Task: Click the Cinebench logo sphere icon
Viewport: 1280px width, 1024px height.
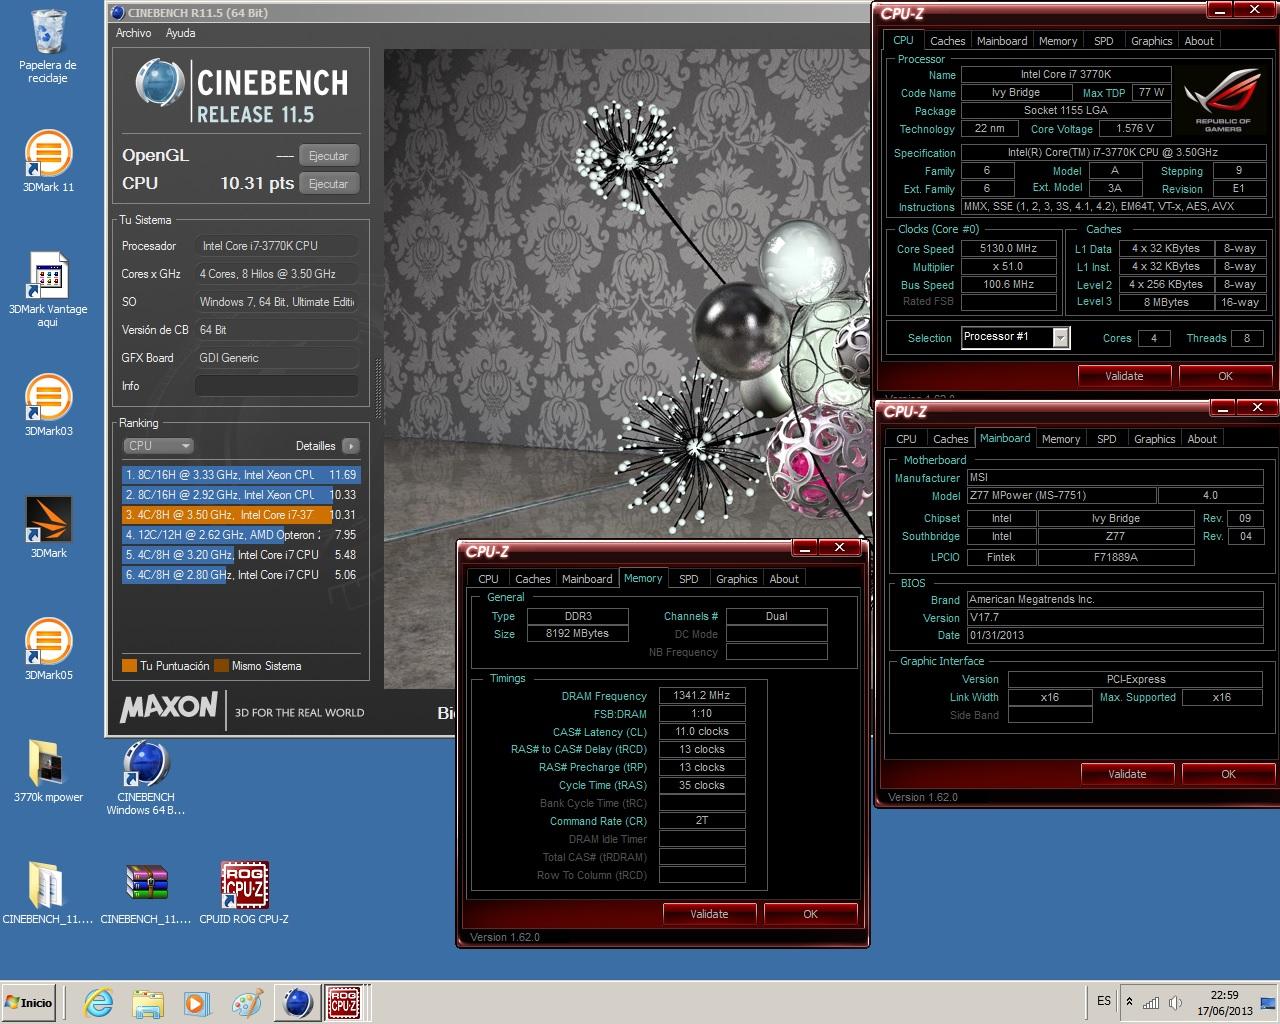Action: (x=160, y=84)
